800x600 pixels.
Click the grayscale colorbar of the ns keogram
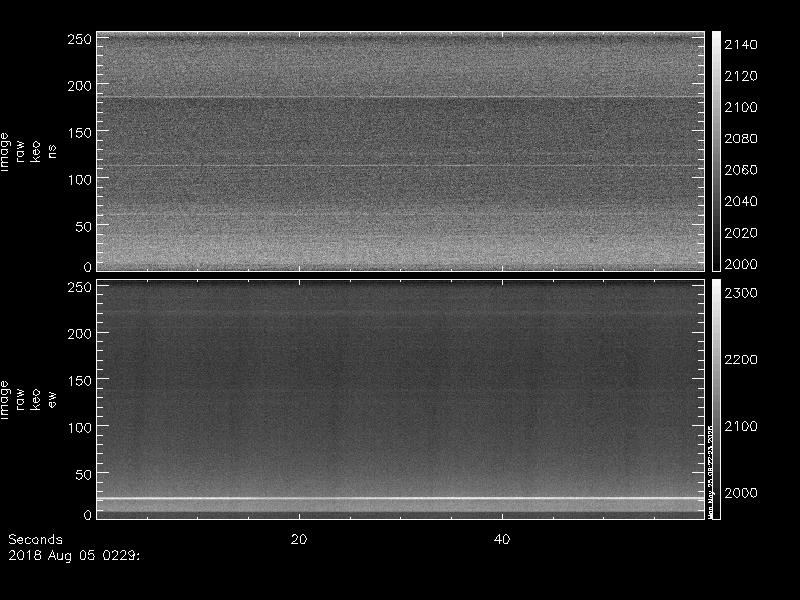tap(716, 151)
